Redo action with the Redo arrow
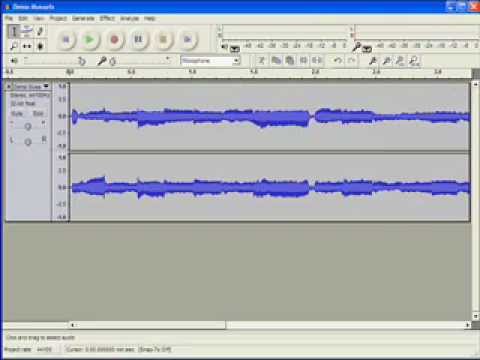 point(351,60)
